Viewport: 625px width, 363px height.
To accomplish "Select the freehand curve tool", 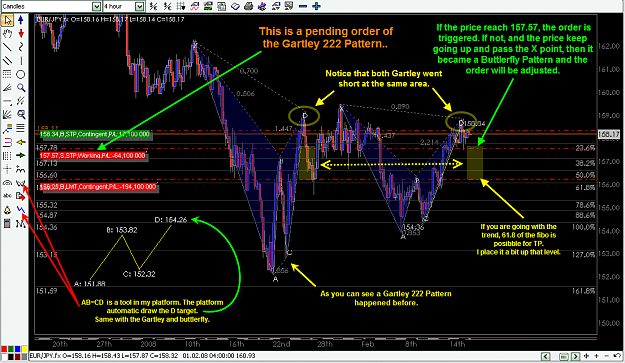I will click(x=21, y=47).
